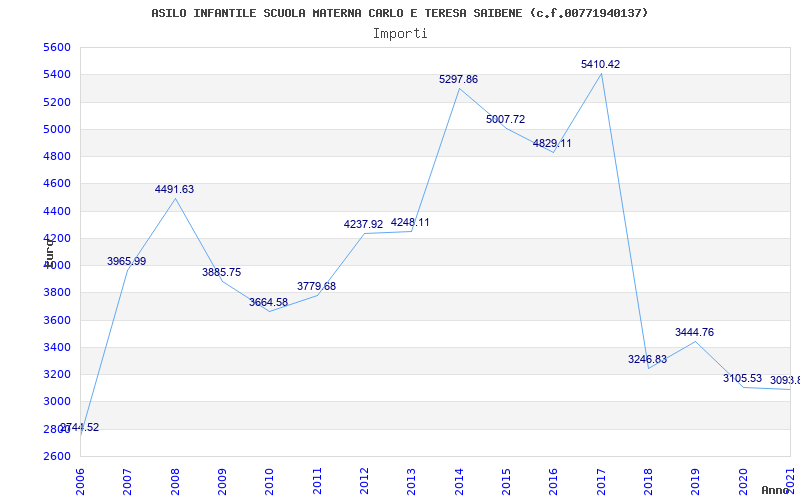This screenshot has height=500, width=800.
Task: Click the 4248.11 data label
Action: pyautogui.click(x=410, y=222)
